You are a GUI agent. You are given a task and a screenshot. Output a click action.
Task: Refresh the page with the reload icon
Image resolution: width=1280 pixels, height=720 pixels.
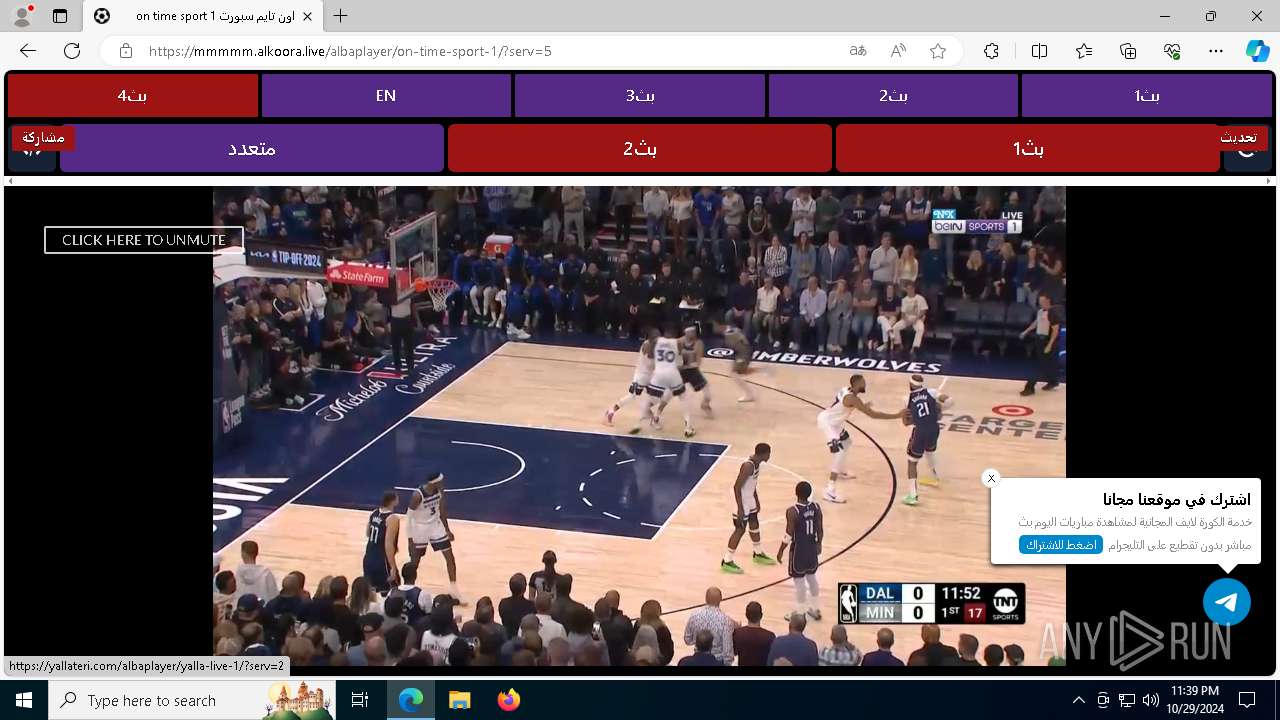coord(72,51)
